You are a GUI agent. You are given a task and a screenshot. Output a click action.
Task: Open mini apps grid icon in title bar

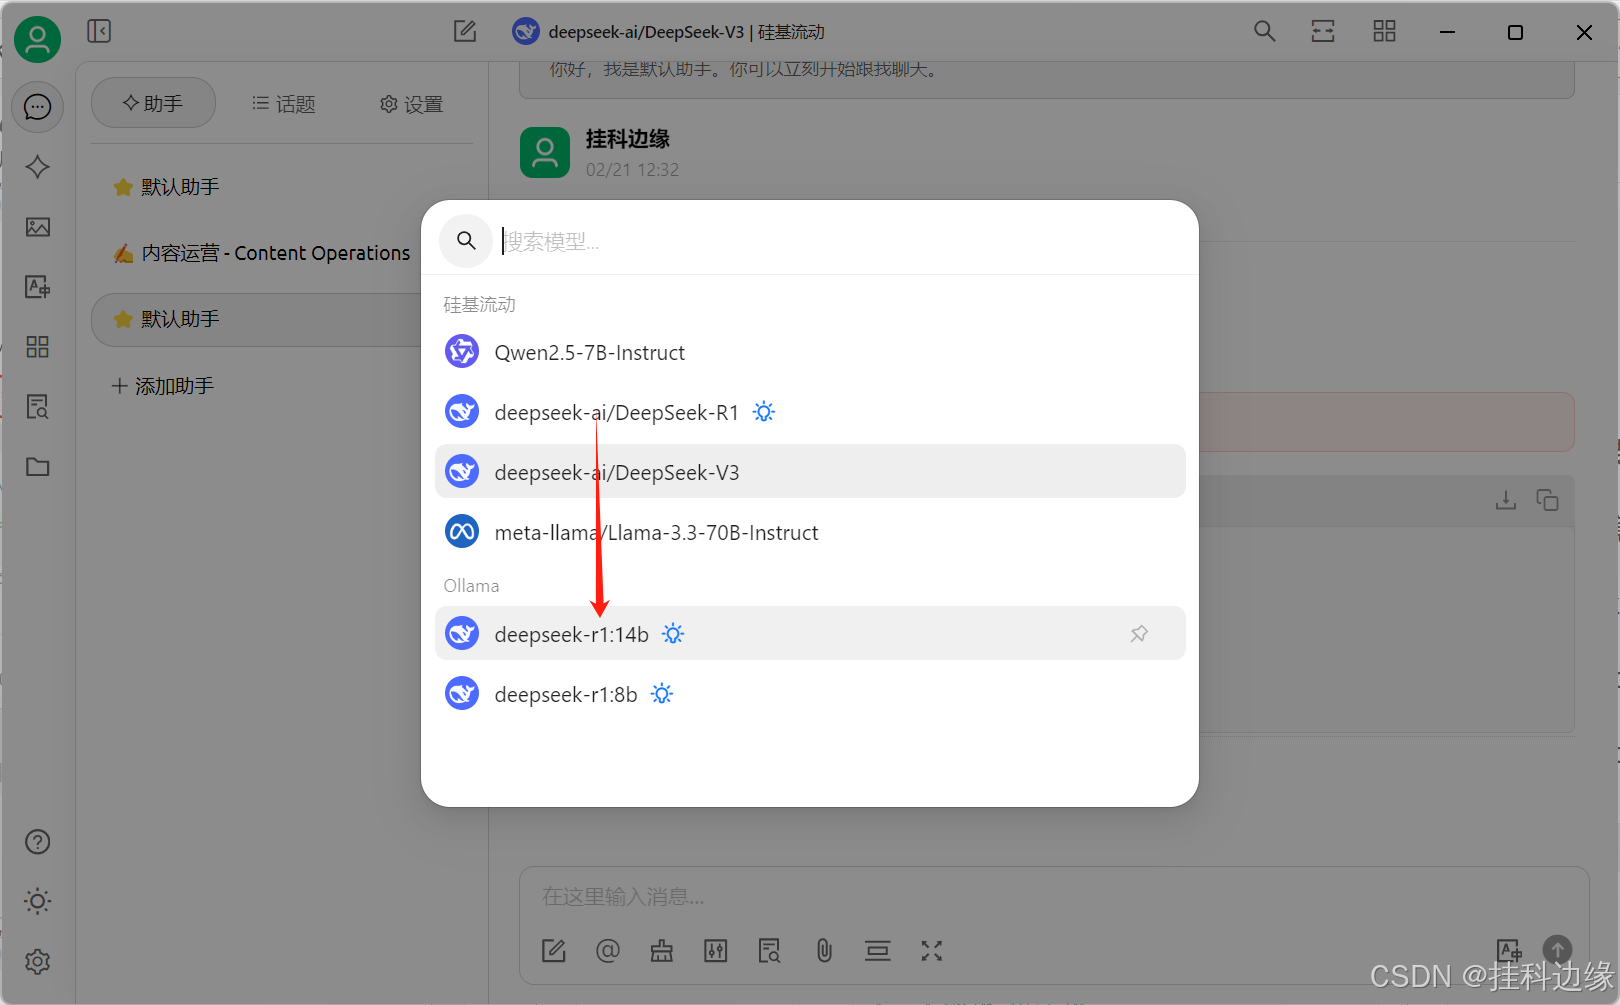pos(1384,31)
